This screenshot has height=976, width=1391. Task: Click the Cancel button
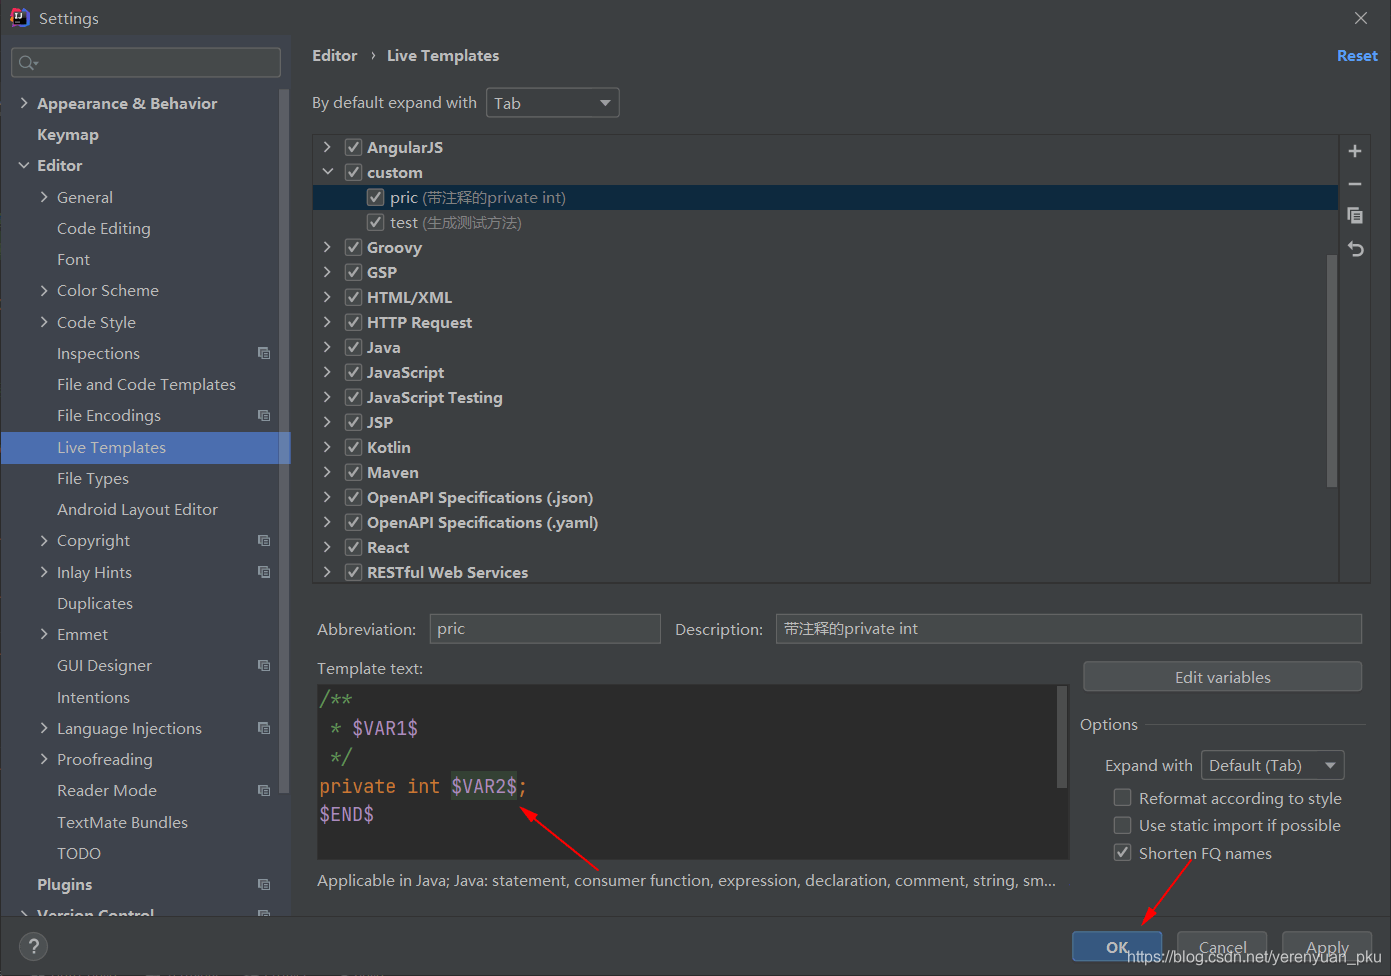(1222, 946)
